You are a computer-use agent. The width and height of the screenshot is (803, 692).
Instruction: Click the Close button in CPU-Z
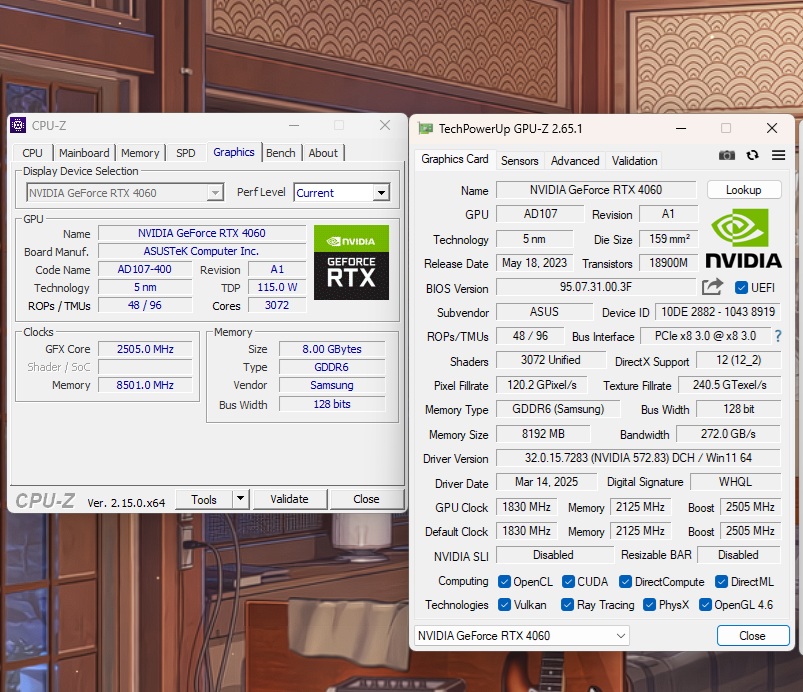pos(366,499)
